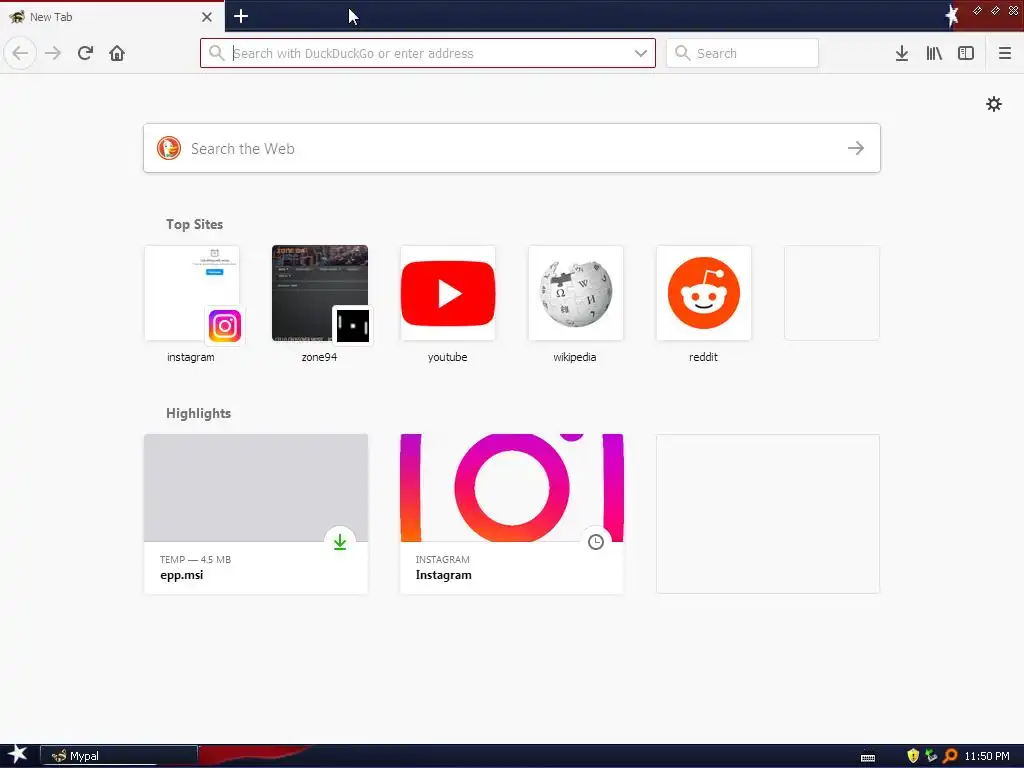Click the 'zone94' label under top sites
Viewport: 1024px width, 768px height.
coord(319,357)
